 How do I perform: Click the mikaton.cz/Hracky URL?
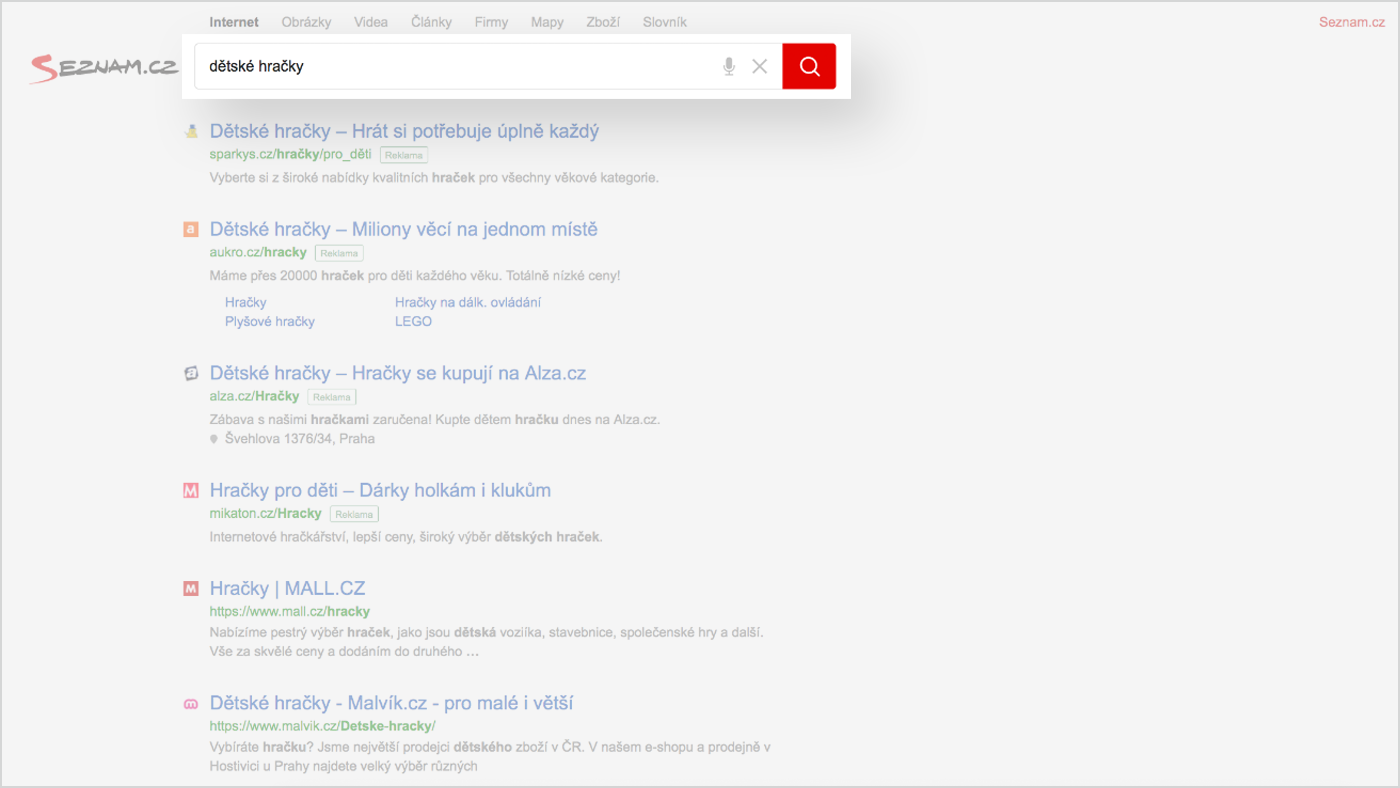point(265,513)
